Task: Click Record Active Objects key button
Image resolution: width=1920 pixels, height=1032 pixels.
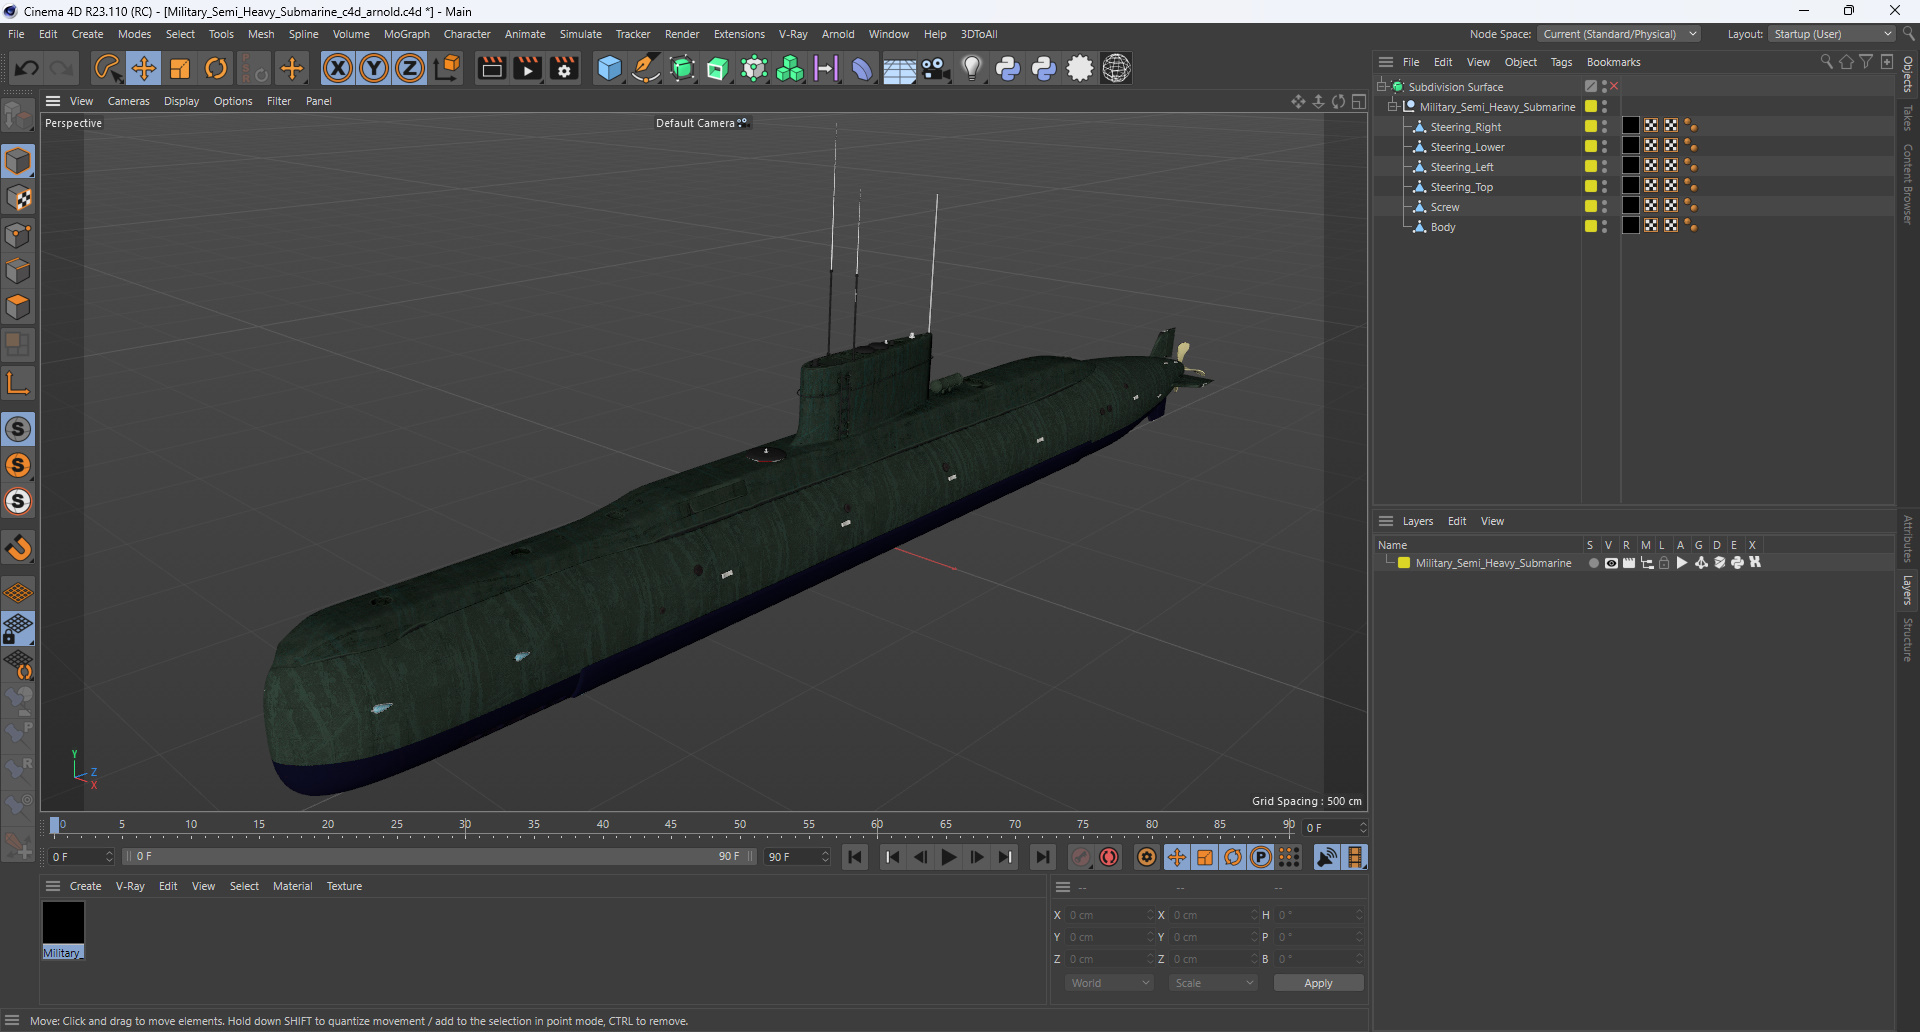Action: pos(1081,857)
